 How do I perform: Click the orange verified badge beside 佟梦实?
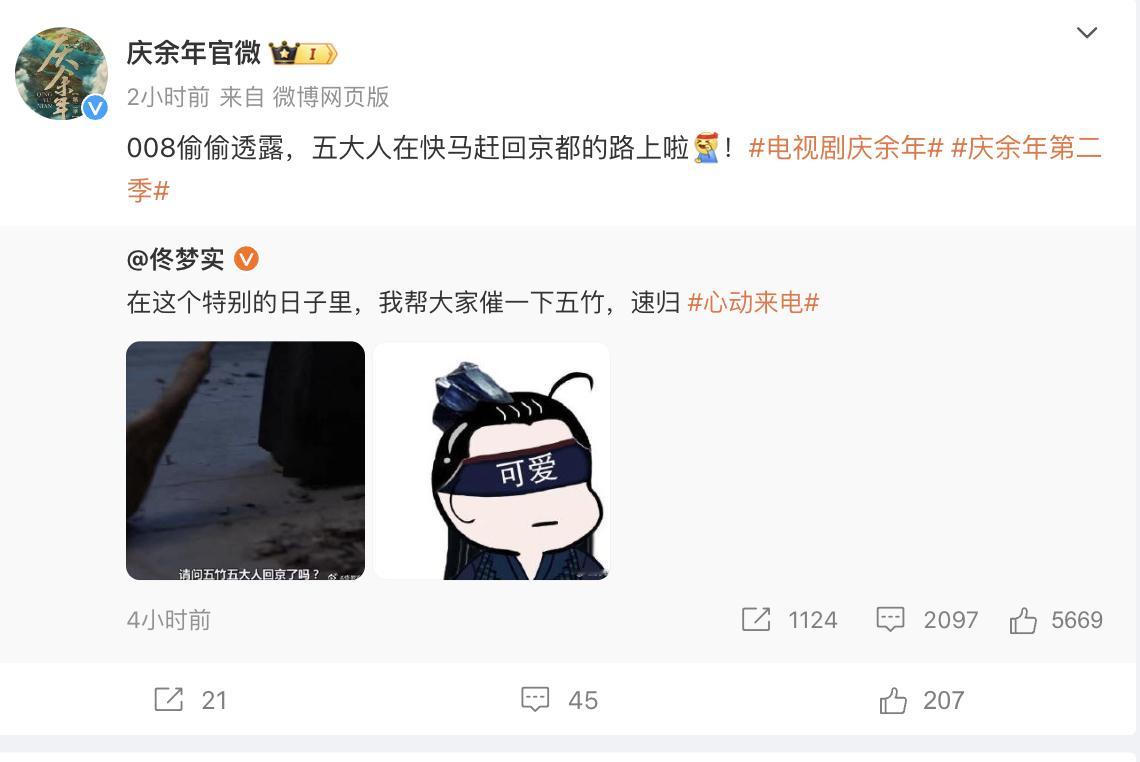246,258
